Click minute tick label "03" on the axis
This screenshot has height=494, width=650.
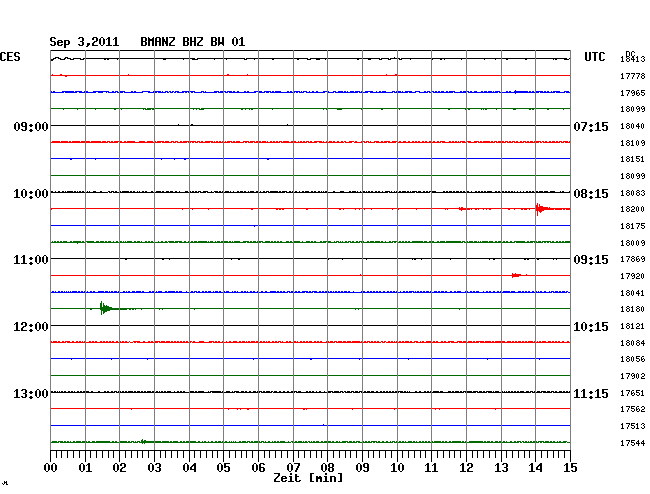pyautogui.click(x=155, y=468)
